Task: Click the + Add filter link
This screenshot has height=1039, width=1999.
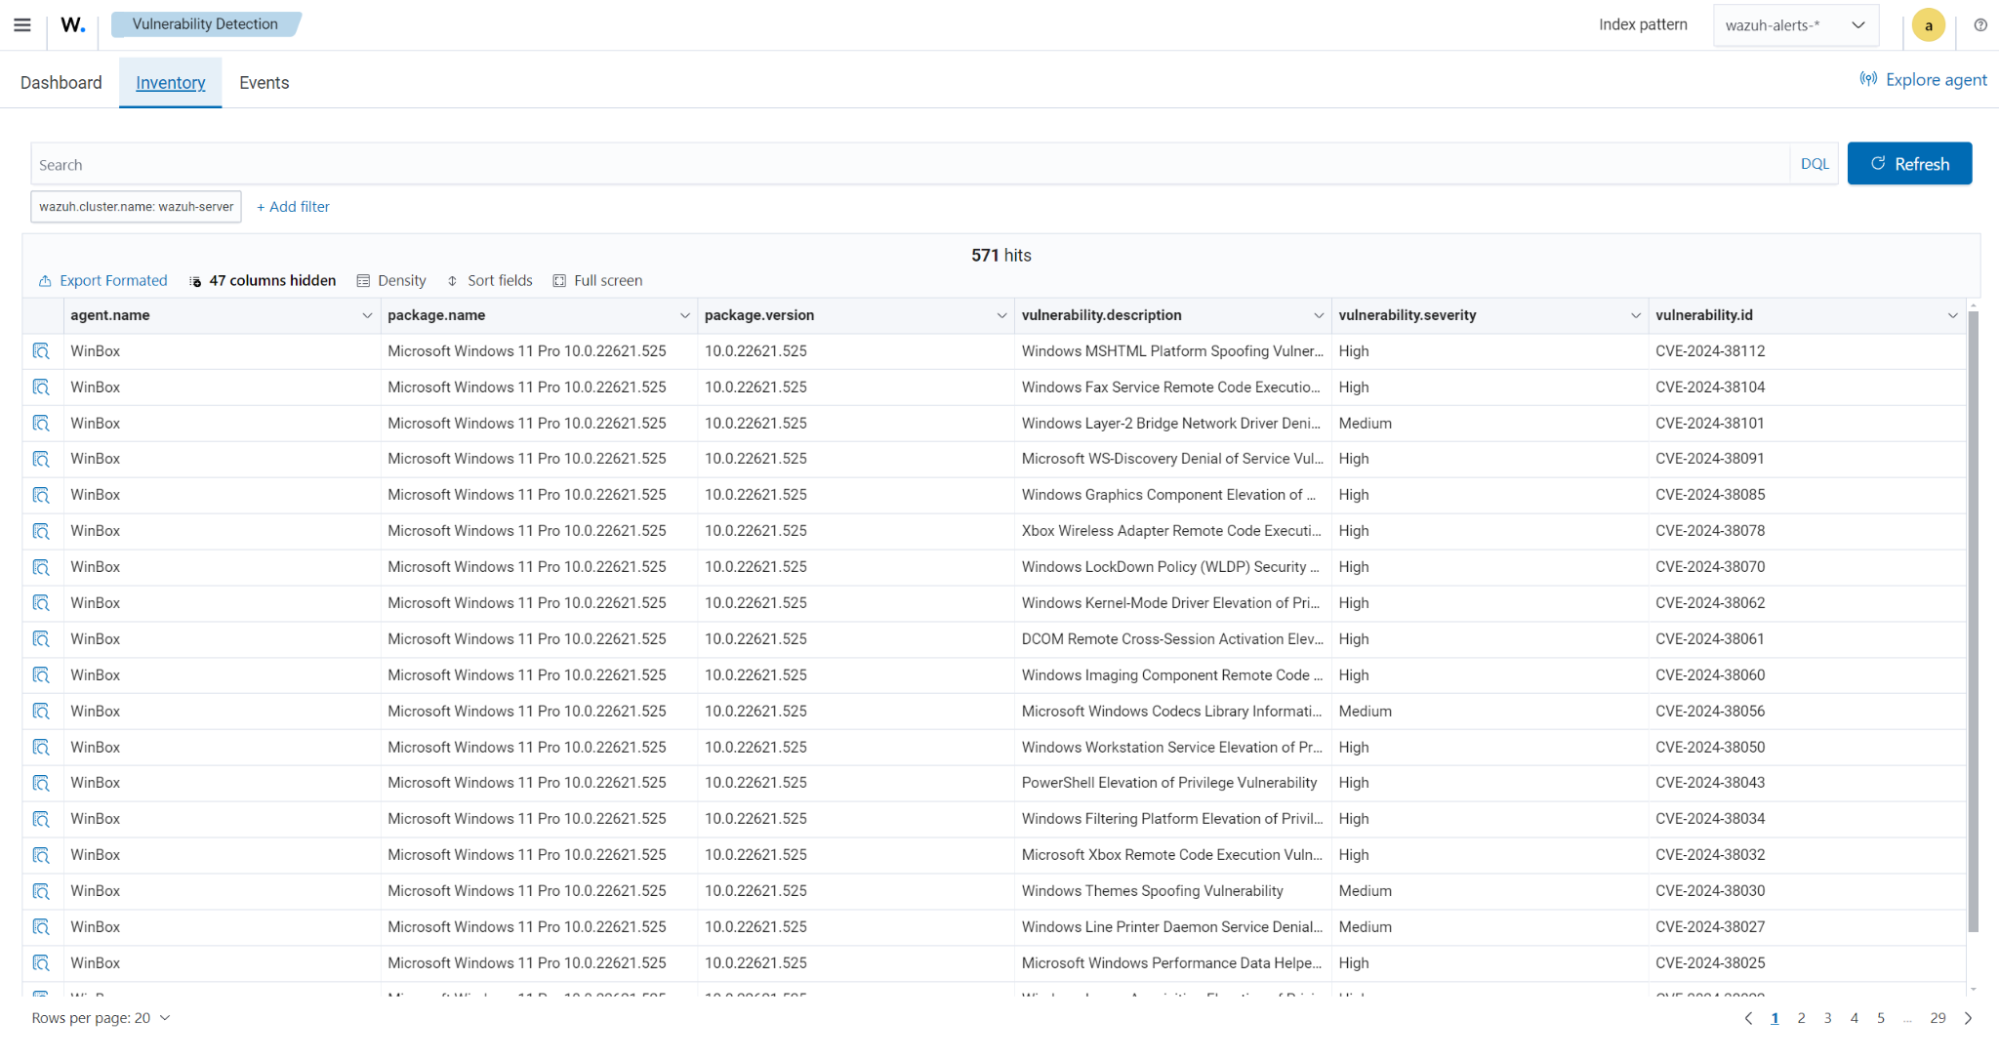Action: 293,206
